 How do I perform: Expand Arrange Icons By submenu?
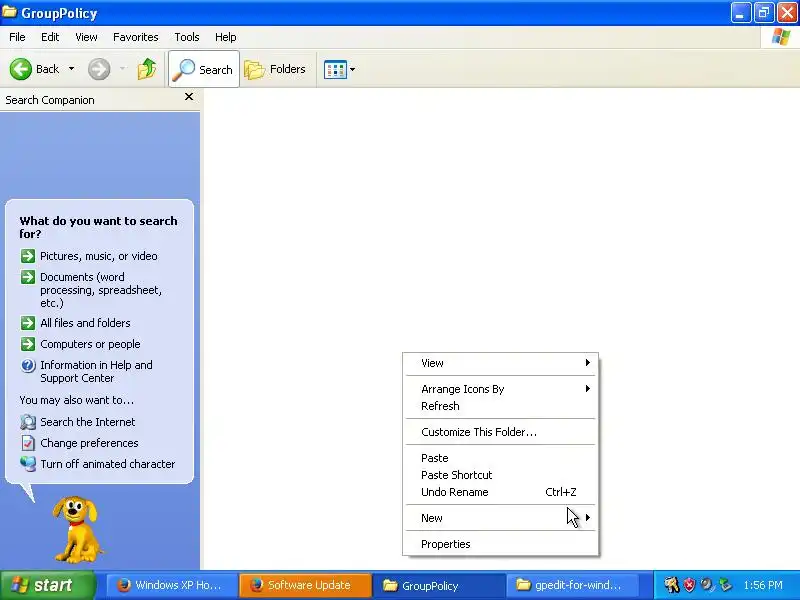click(x=500, y=389)
